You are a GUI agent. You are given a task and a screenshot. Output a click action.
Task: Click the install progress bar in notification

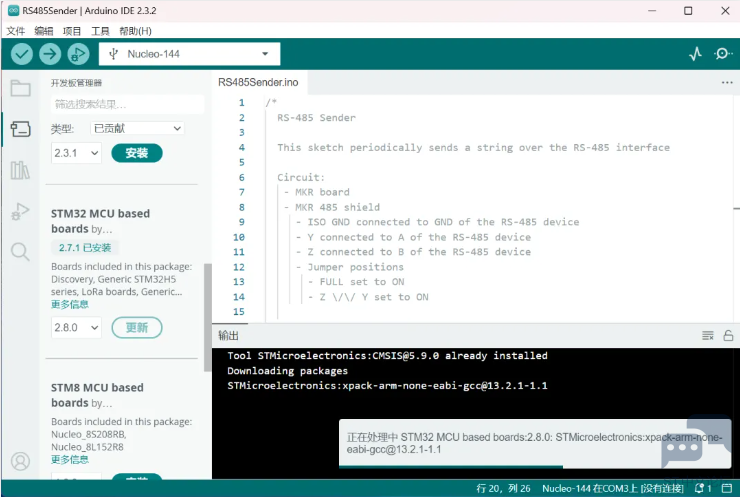coord(451,467)
